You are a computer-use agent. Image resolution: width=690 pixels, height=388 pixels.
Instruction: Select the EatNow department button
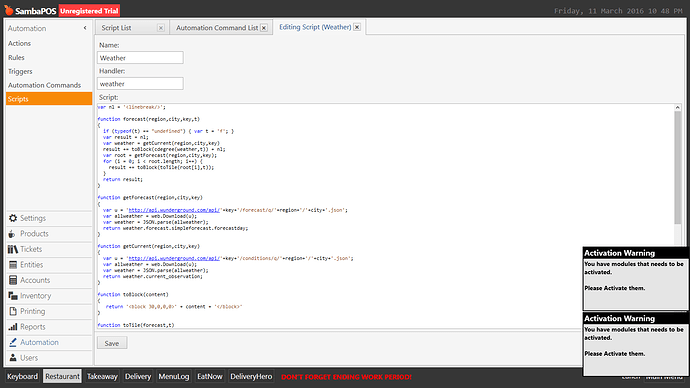209,377
